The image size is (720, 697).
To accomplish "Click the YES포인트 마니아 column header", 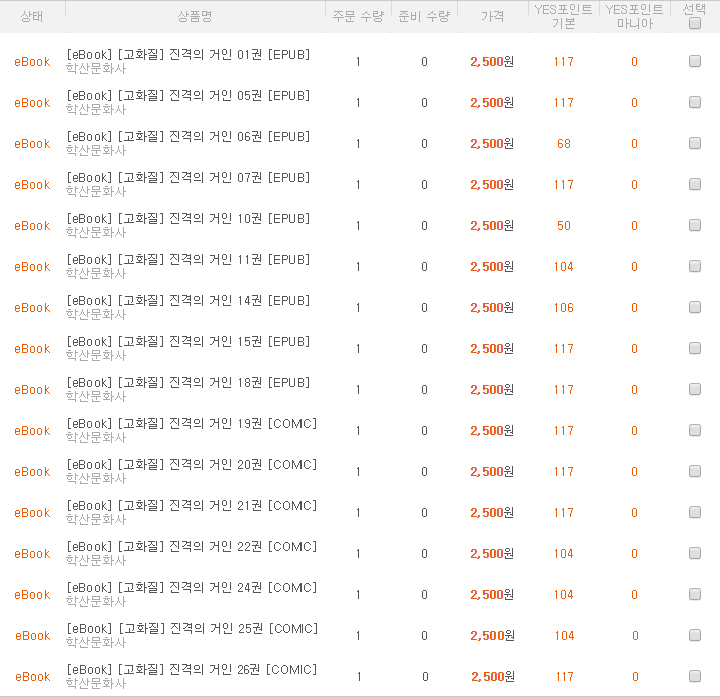I will tap(634, 16).
